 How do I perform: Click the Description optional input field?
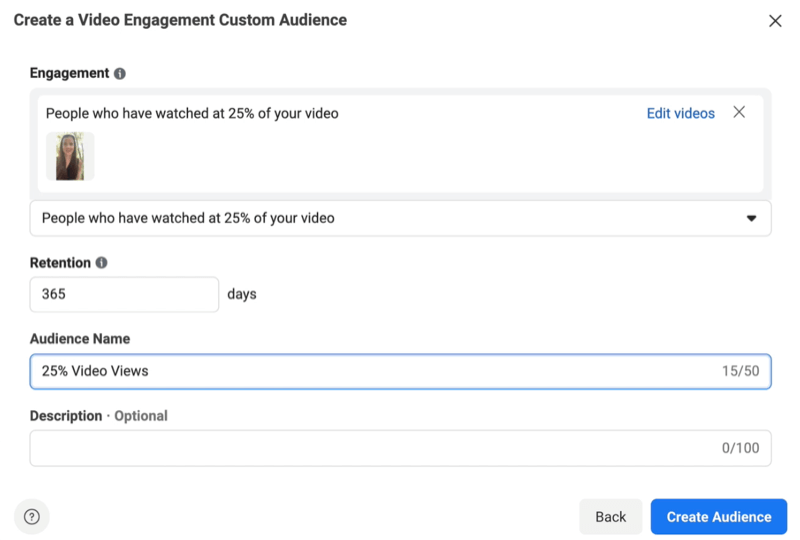pyautogui.click(x=401, y=448)
